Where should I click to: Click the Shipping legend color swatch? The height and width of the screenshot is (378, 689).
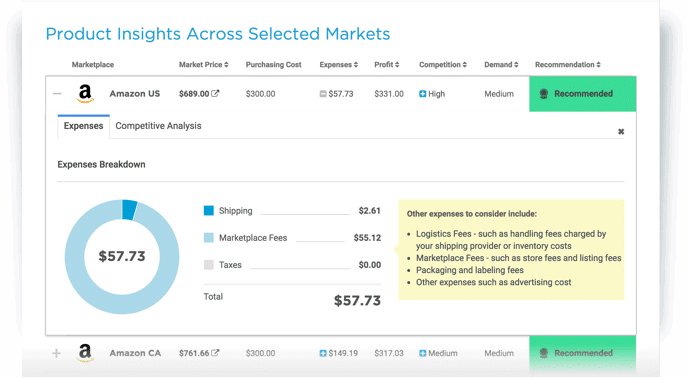click(209, 211)
